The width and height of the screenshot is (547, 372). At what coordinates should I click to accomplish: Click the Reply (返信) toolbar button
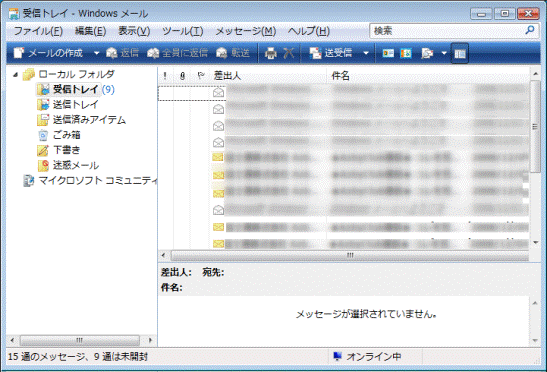click(122, 53)
